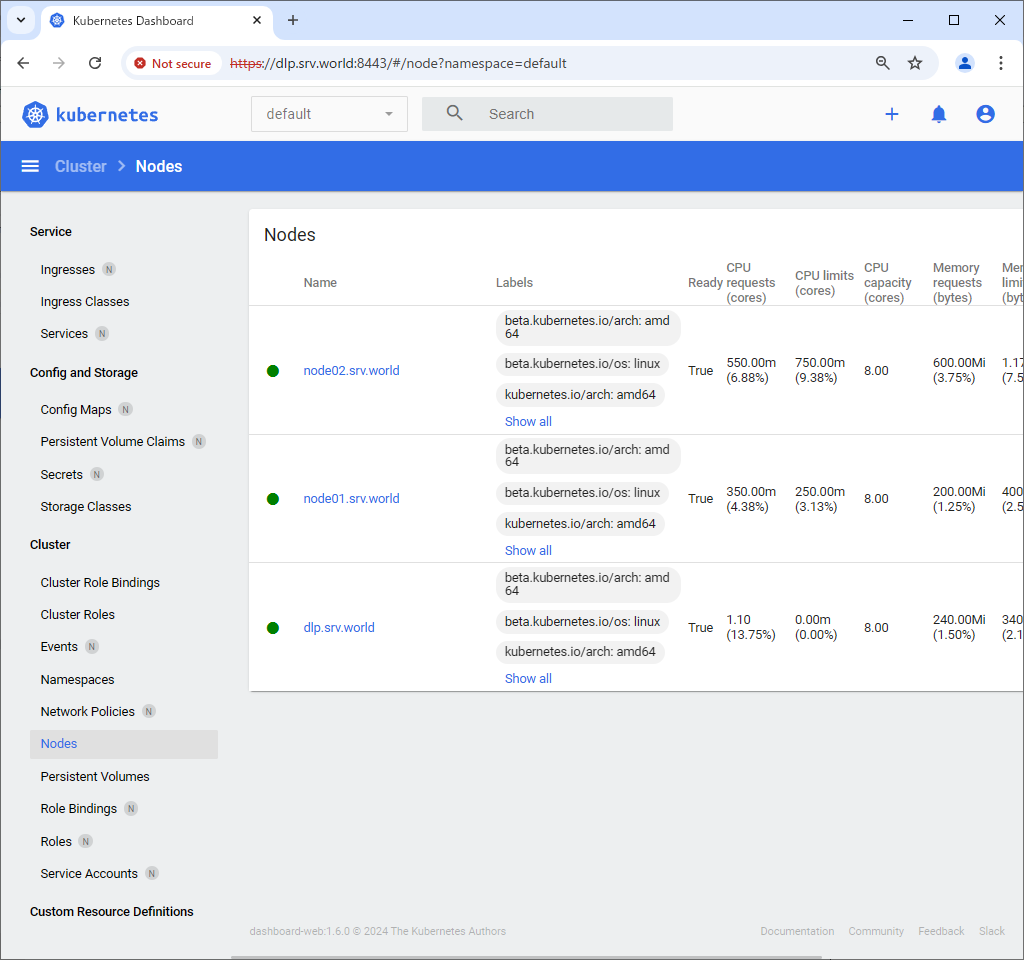Open node02.srv.world node details
Viewport: 1024px width, 960px height.
(351, 371)
